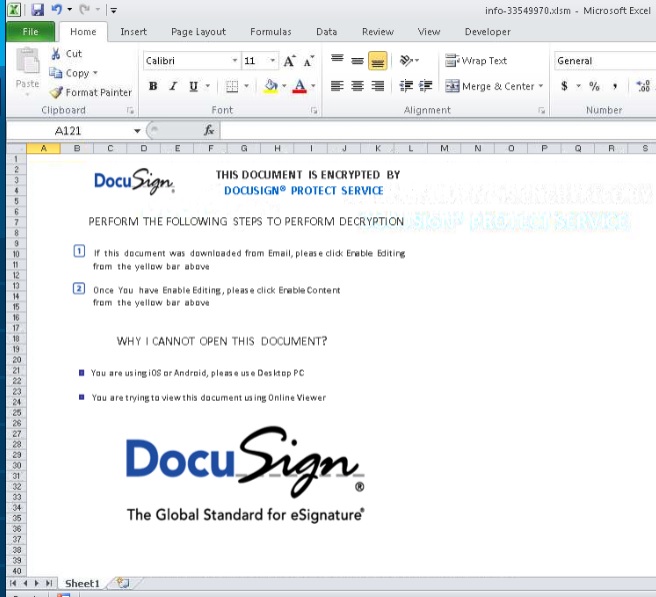Click Increase Indent icon
This screenshot has width=656, height=597.
coord(425,86)
